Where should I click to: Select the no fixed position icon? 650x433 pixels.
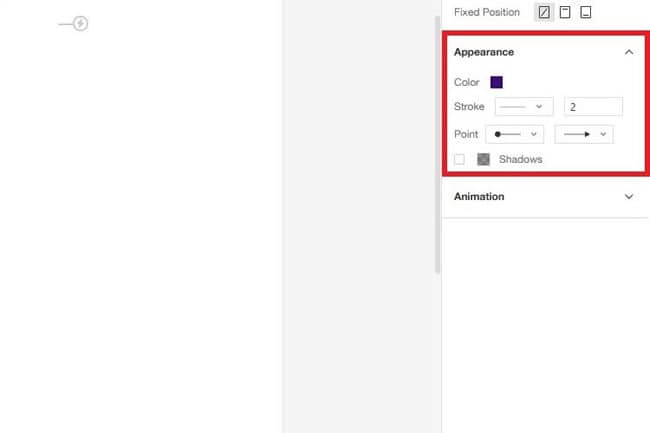(x=544, y=12)
